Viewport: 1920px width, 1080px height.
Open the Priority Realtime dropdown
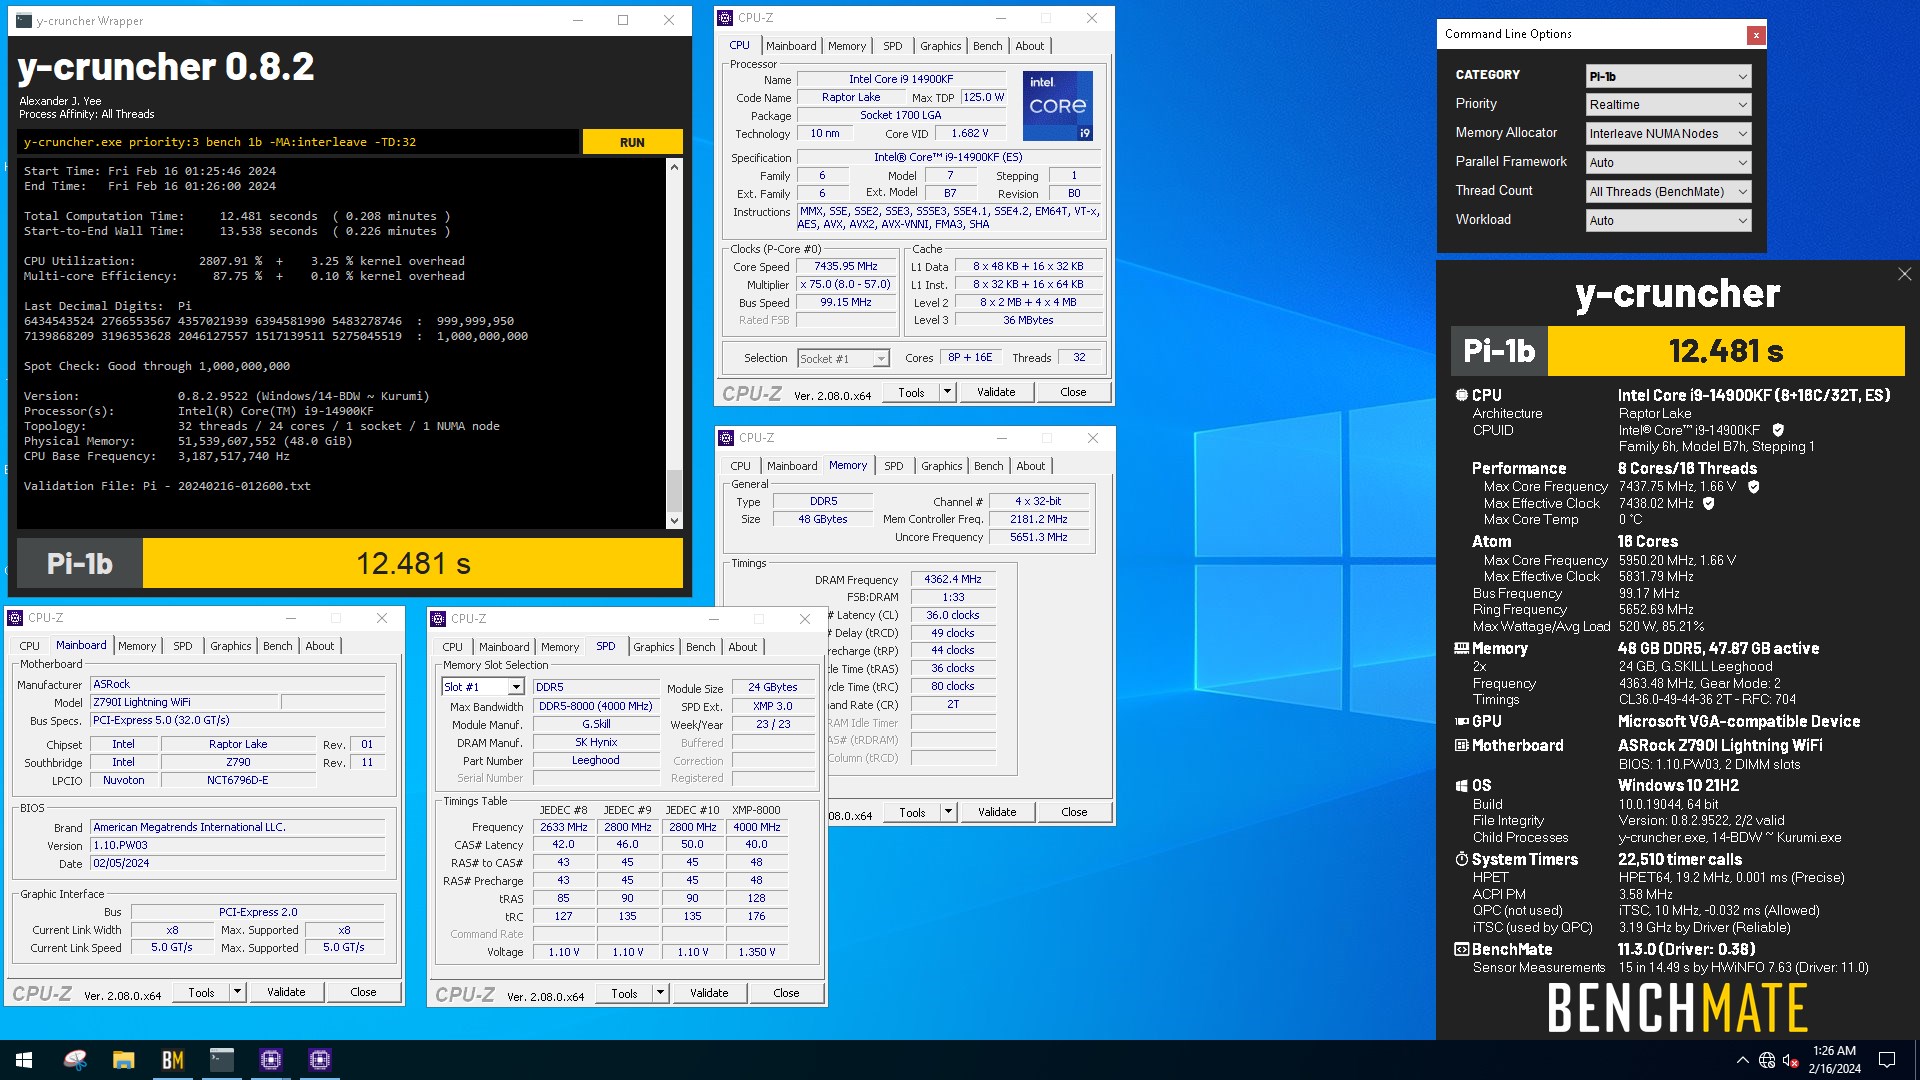click(1668, 105)
